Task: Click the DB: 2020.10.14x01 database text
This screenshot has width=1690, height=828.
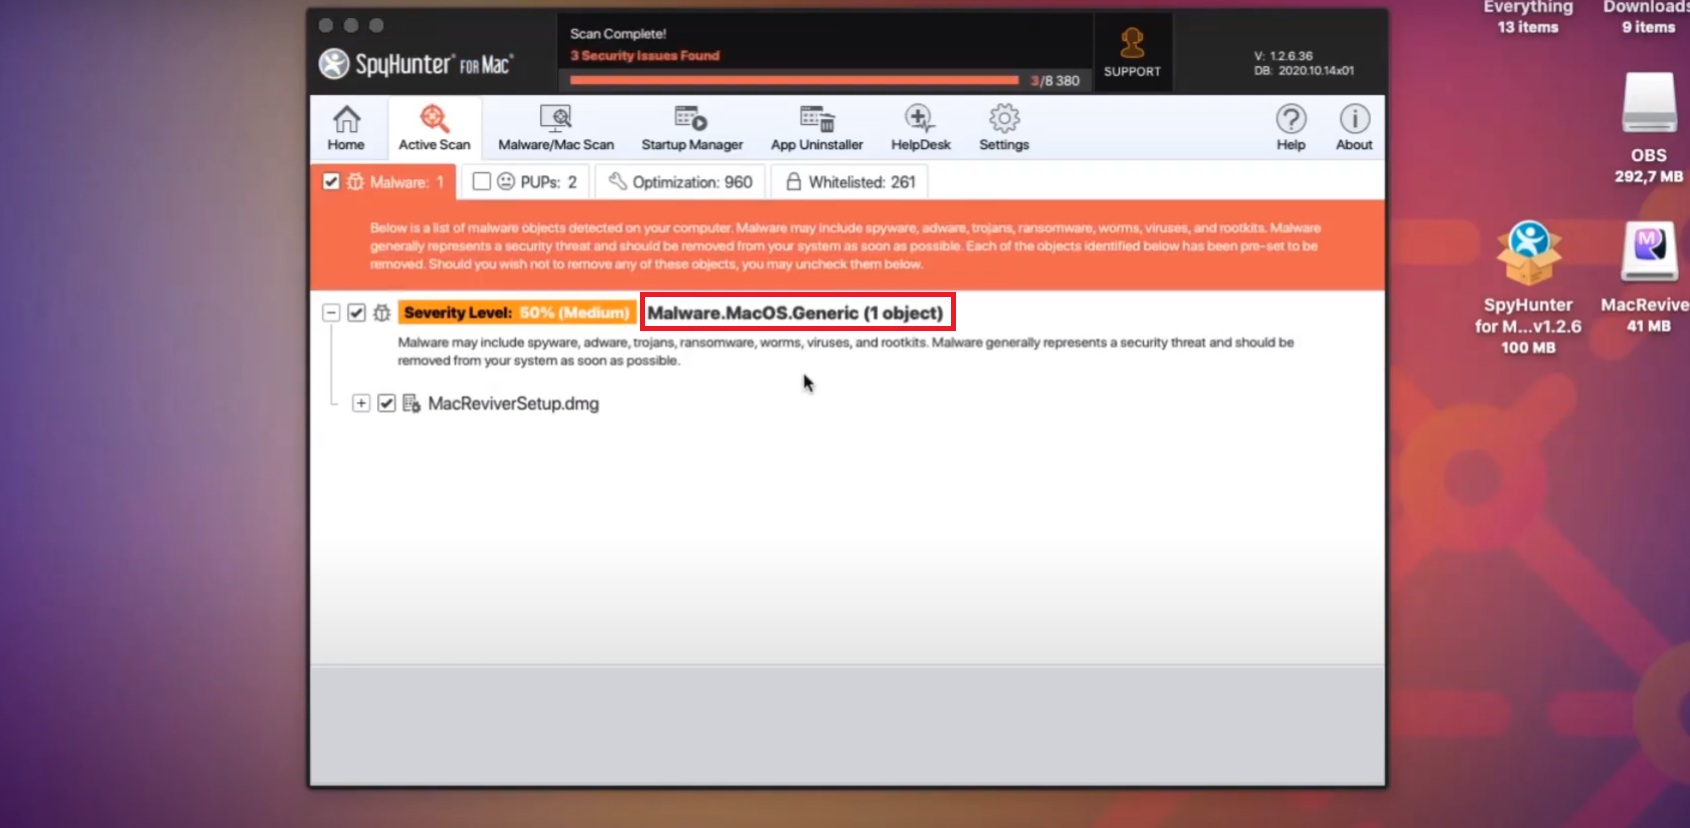Action: 1304,71
